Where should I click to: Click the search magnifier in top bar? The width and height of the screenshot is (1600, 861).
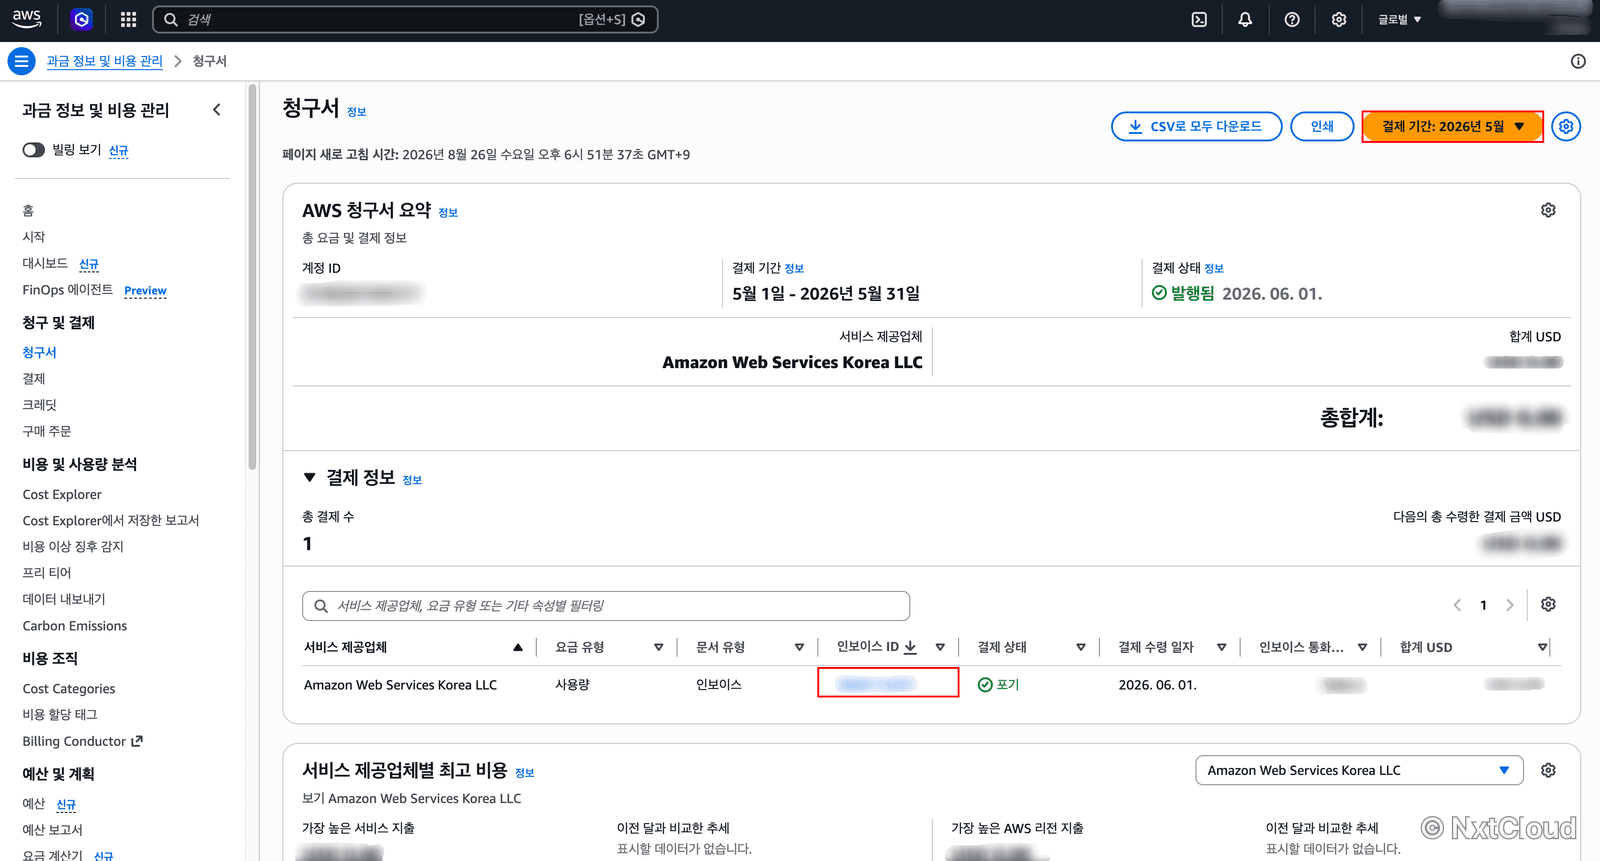tap(171, 19)
